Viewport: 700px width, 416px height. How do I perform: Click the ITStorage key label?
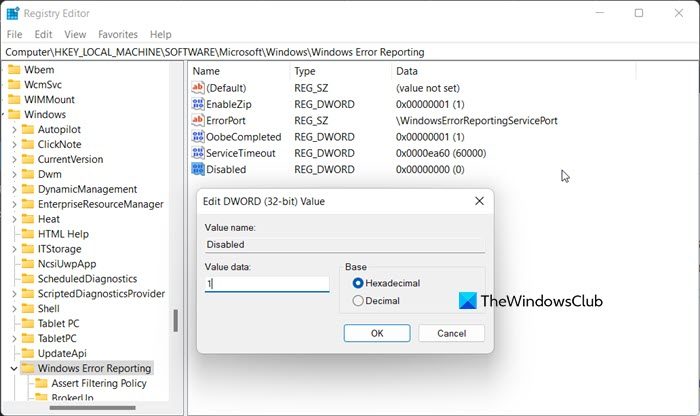(x=59, y=249)
